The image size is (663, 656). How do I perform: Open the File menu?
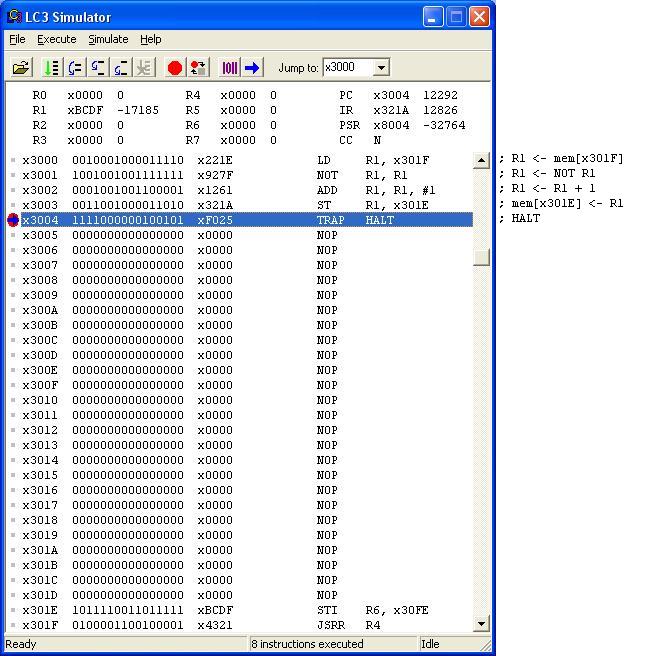click(17, 39)
